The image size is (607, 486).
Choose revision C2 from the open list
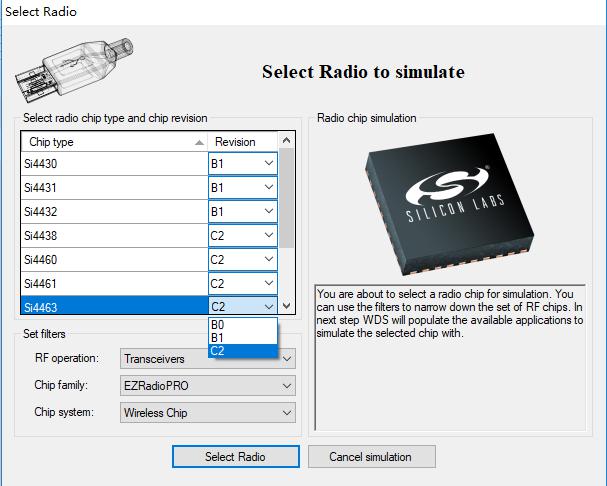(243, 351)
